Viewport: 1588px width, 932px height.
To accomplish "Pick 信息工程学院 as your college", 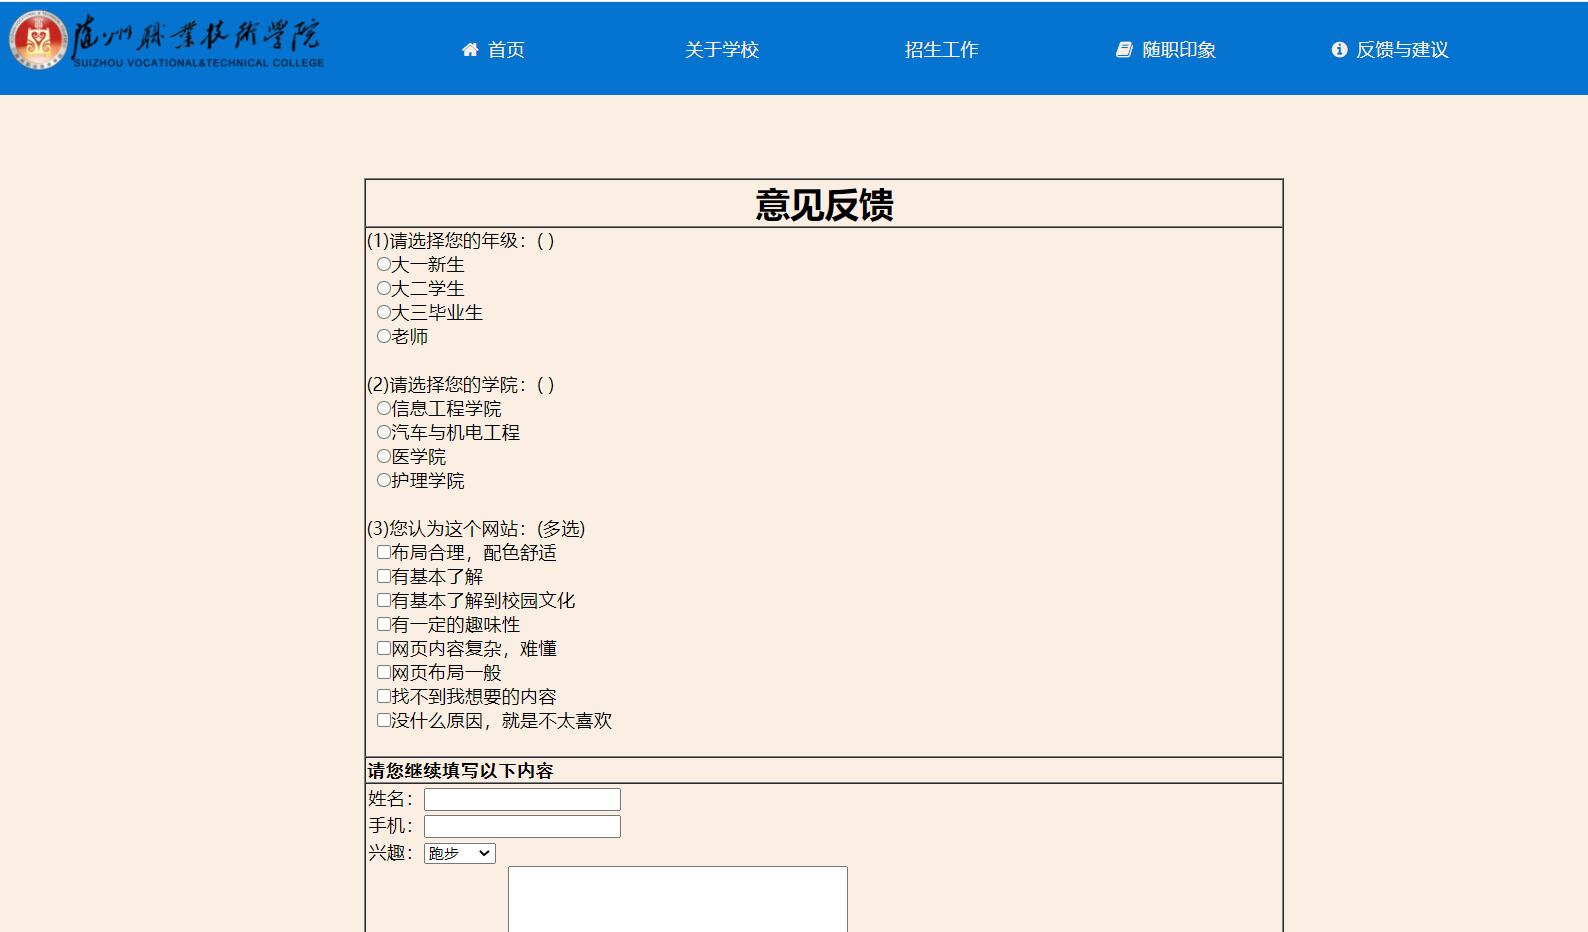I will click(384, 408).
